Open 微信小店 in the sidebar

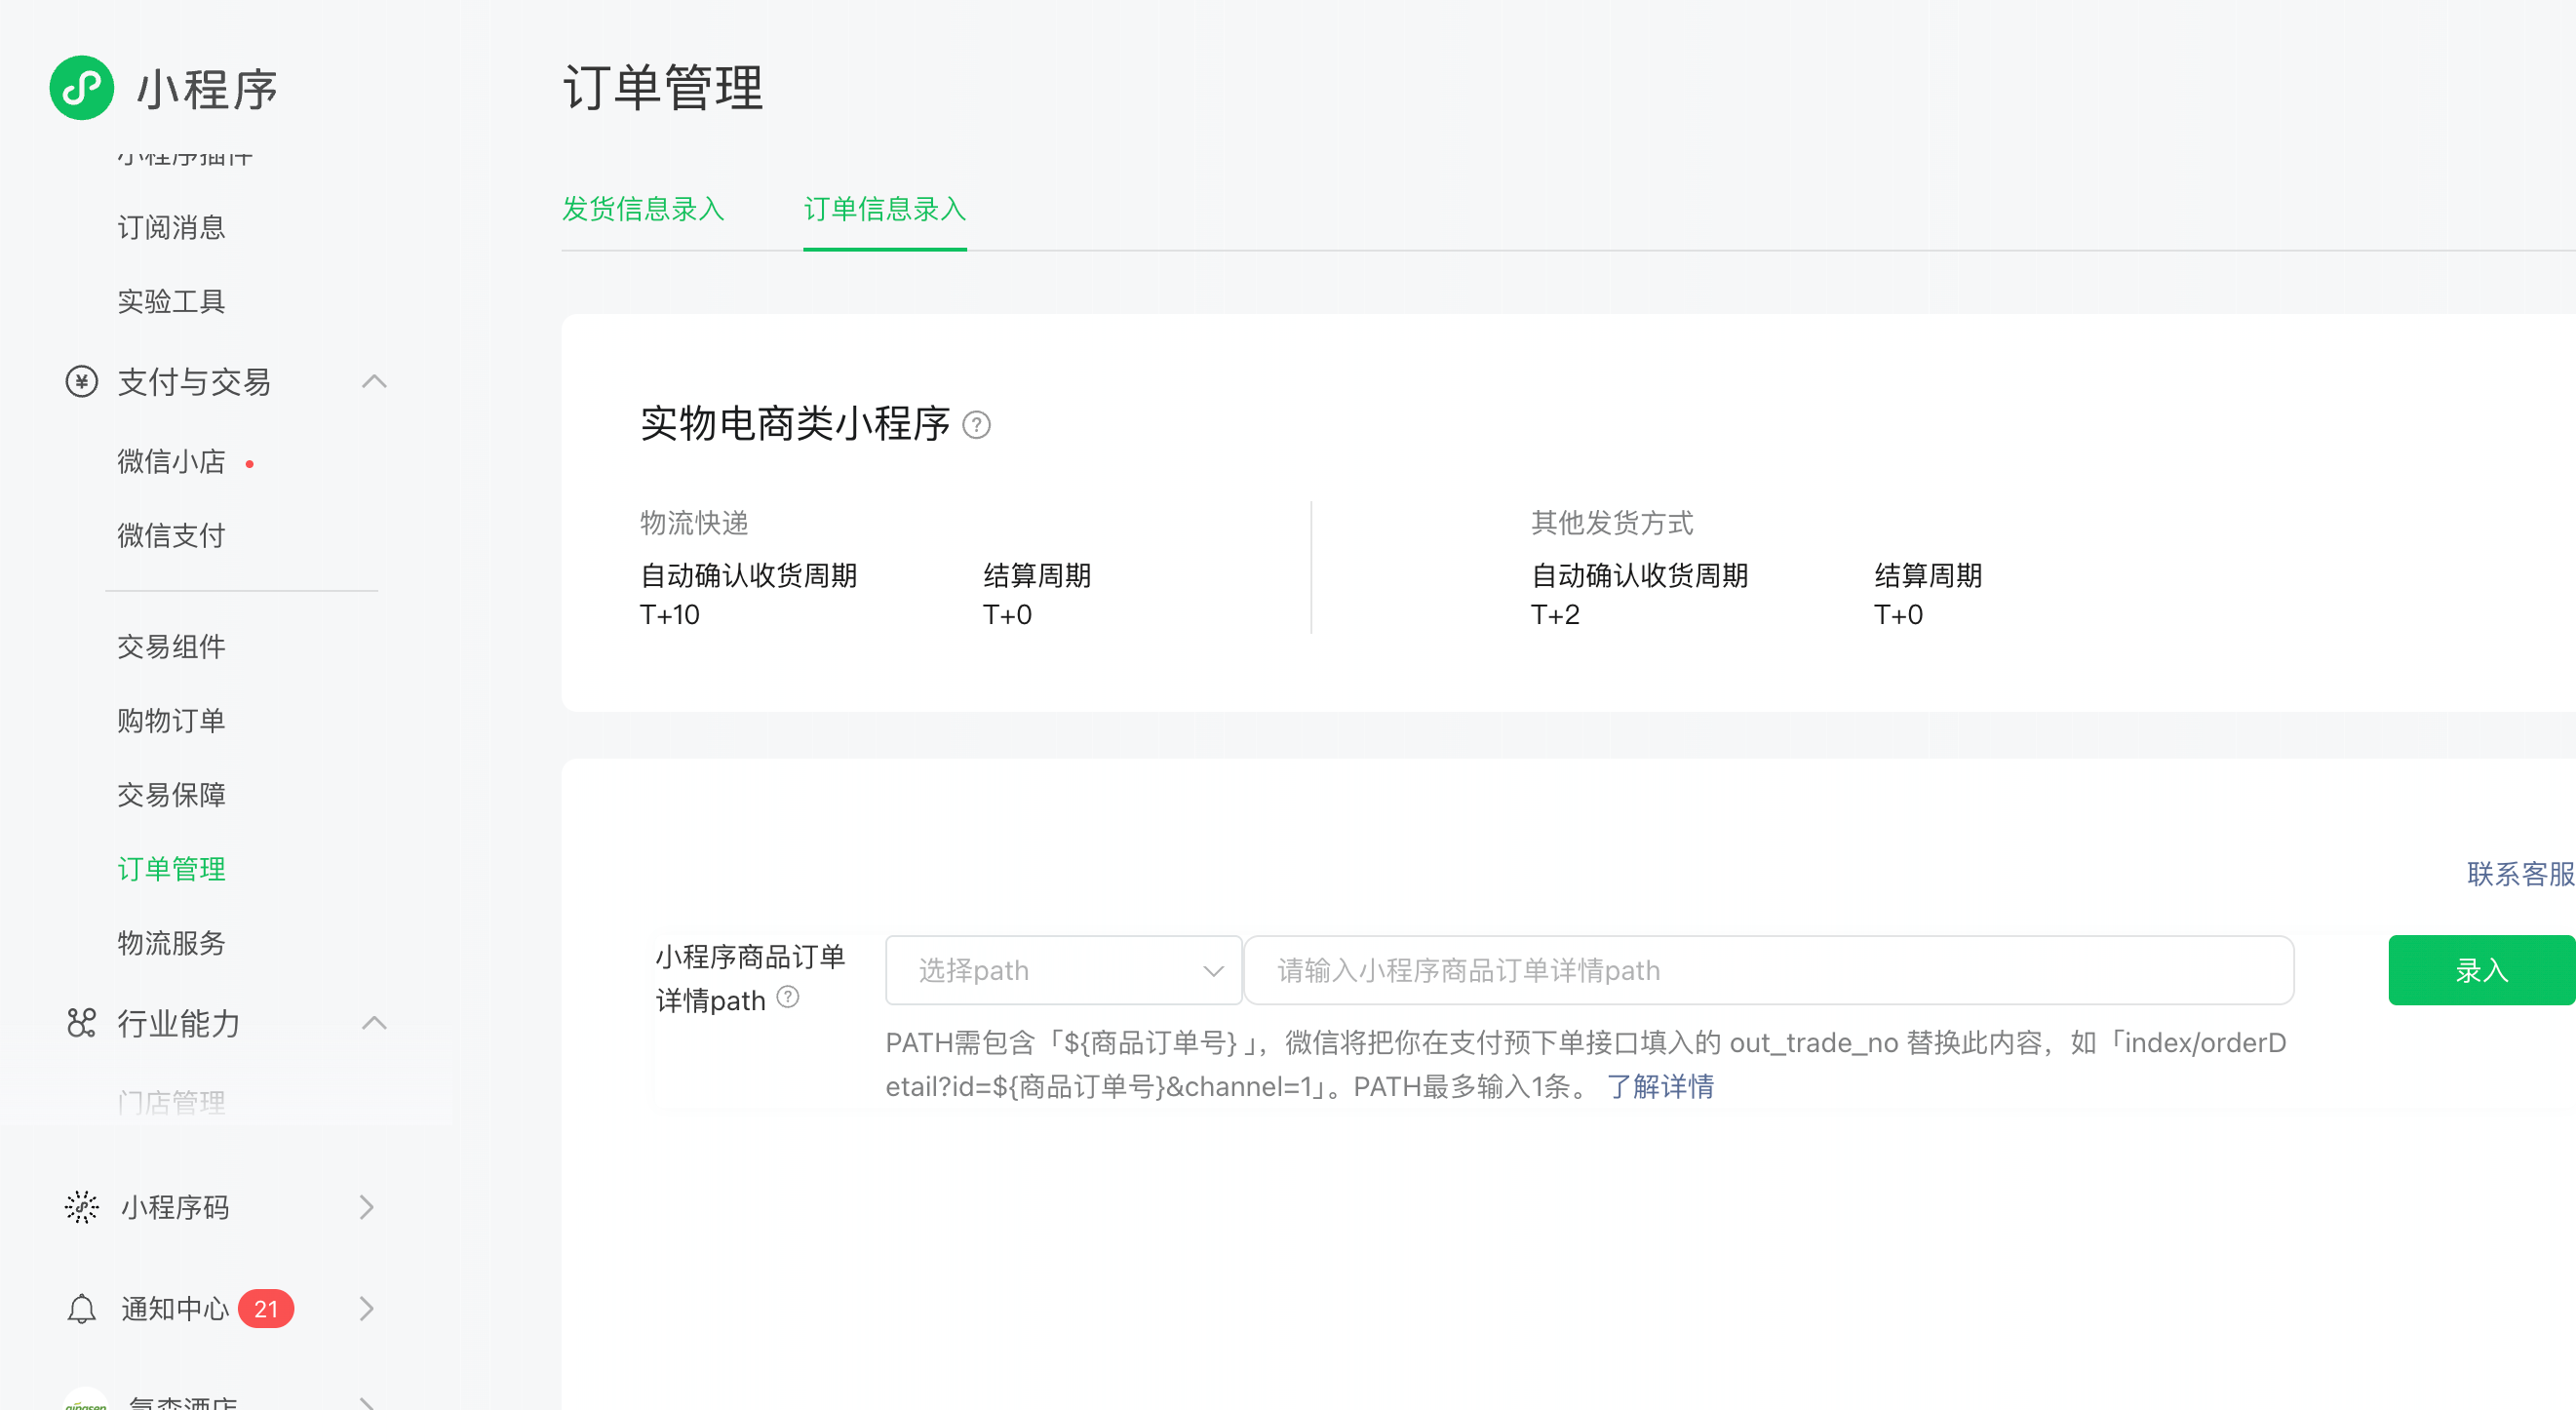pyautogui.click(x=171, y=461)
